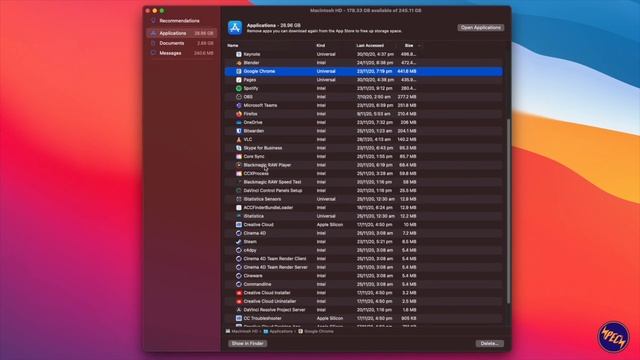The width and height of the screenshot is (640, 360).
Task: Sort by the Last Accessed column
Action: coord(370,45)
